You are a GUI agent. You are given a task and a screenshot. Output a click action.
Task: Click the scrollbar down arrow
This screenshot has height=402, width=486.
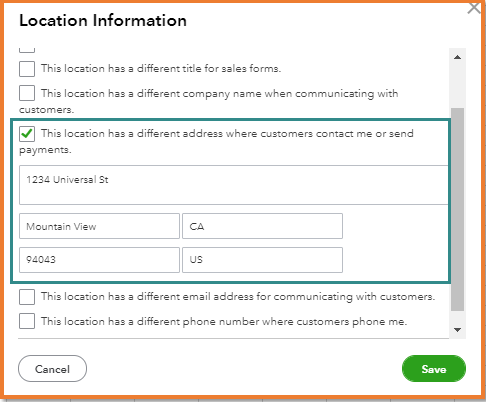457,330
